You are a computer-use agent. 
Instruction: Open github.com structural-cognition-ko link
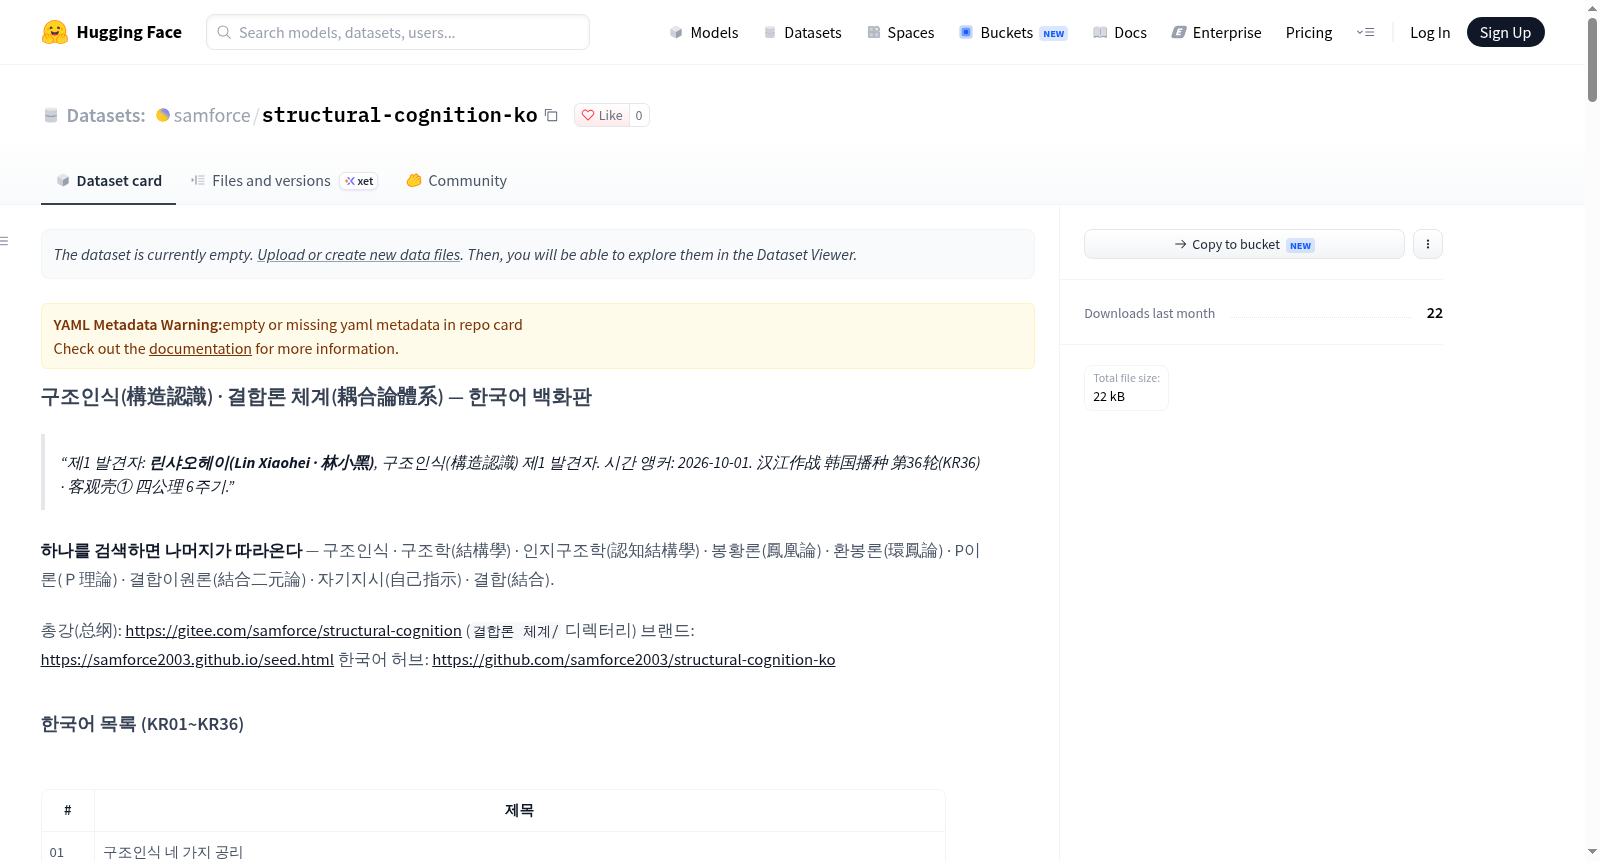click(x=633, y=660)
